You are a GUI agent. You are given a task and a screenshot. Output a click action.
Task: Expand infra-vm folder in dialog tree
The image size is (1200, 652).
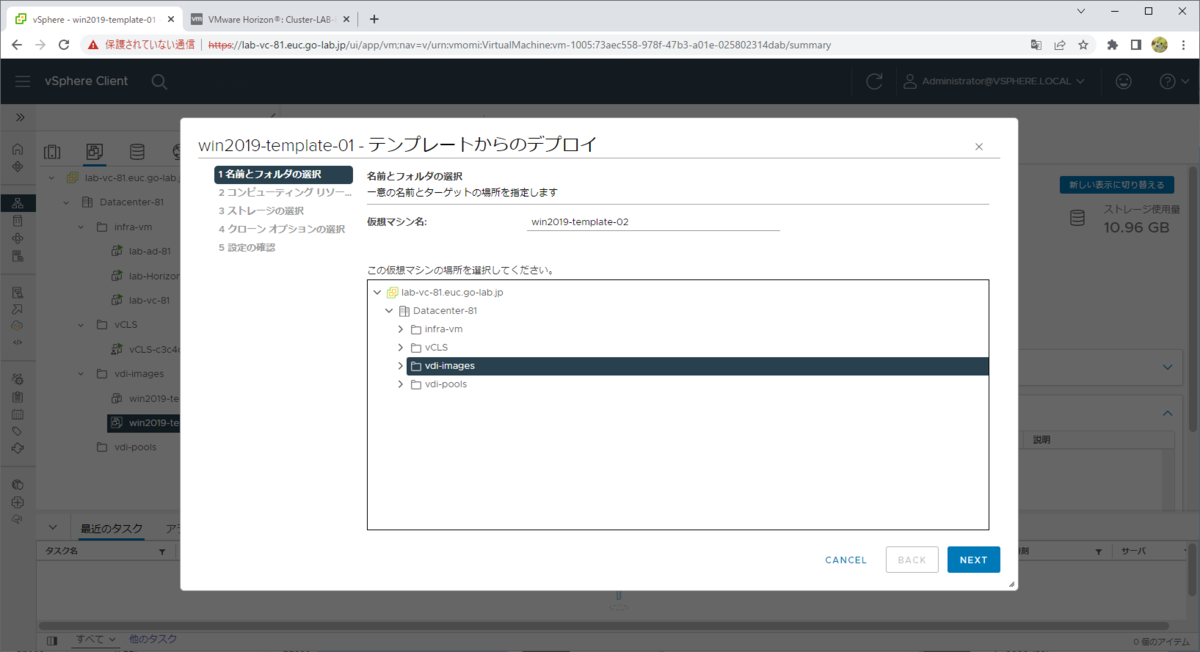click(x=401, y=329)
